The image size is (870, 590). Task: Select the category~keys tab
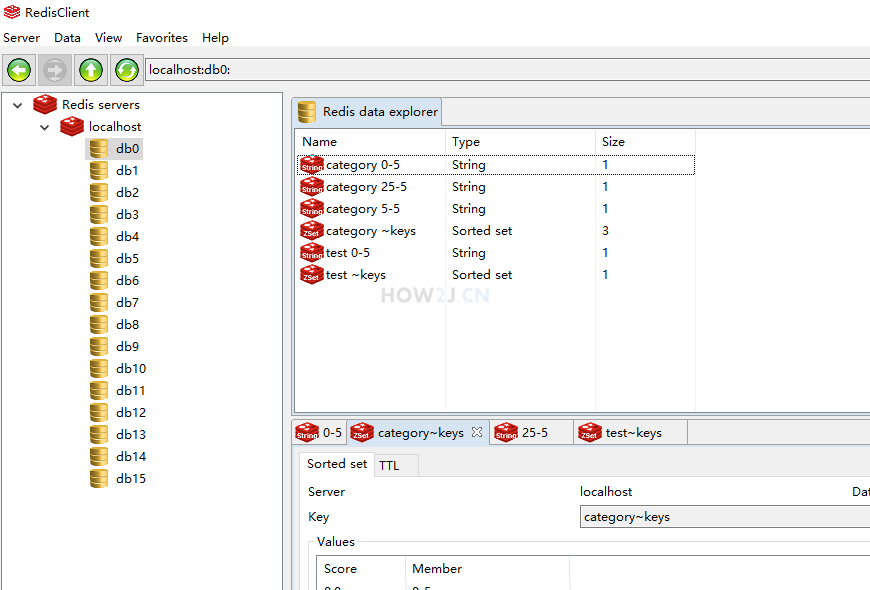pos(418,432)
